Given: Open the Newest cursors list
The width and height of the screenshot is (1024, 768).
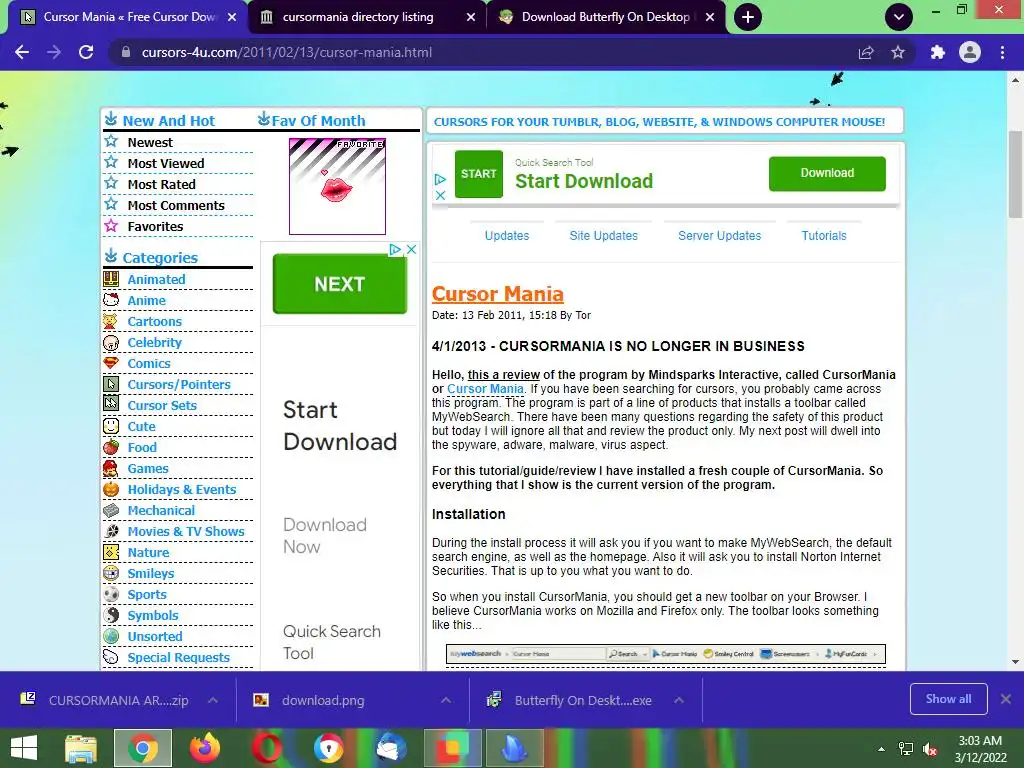Looking at the screenshot, I should pyautogui.click(x=150, y=142).
